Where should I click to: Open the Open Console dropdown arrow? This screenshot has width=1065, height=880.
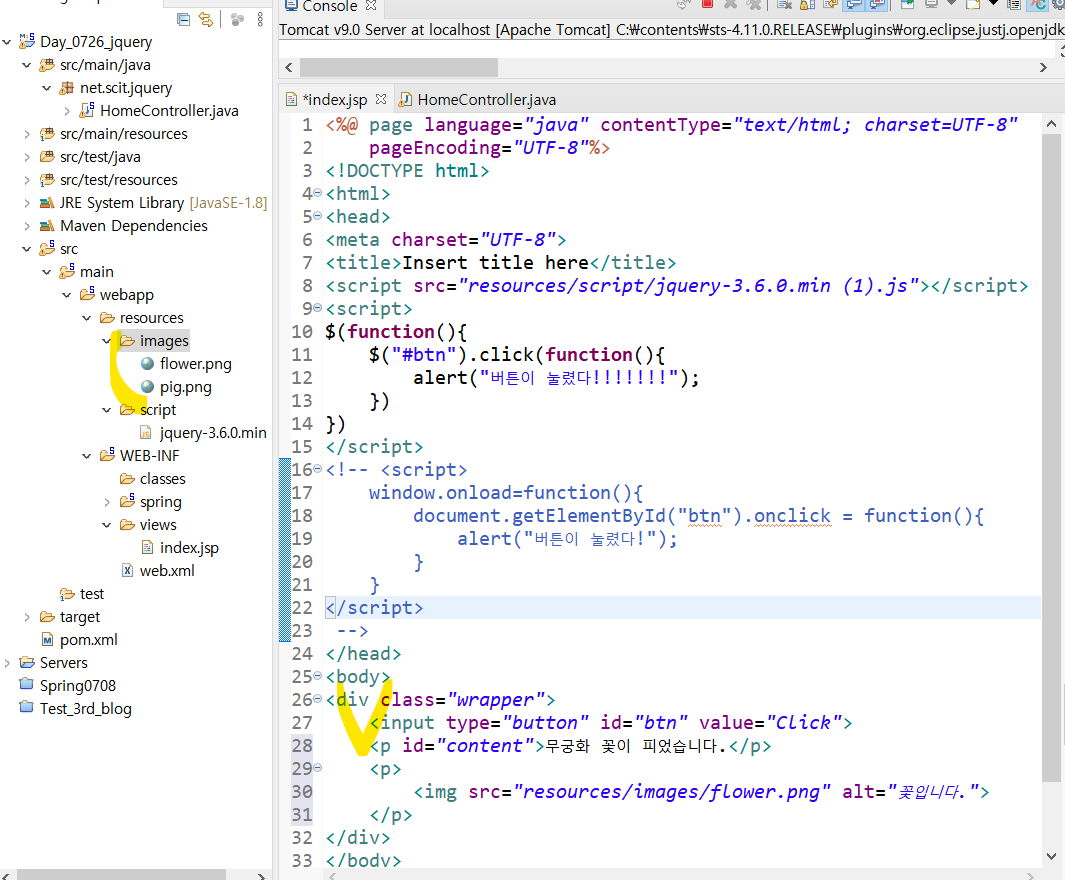[994, 3]
